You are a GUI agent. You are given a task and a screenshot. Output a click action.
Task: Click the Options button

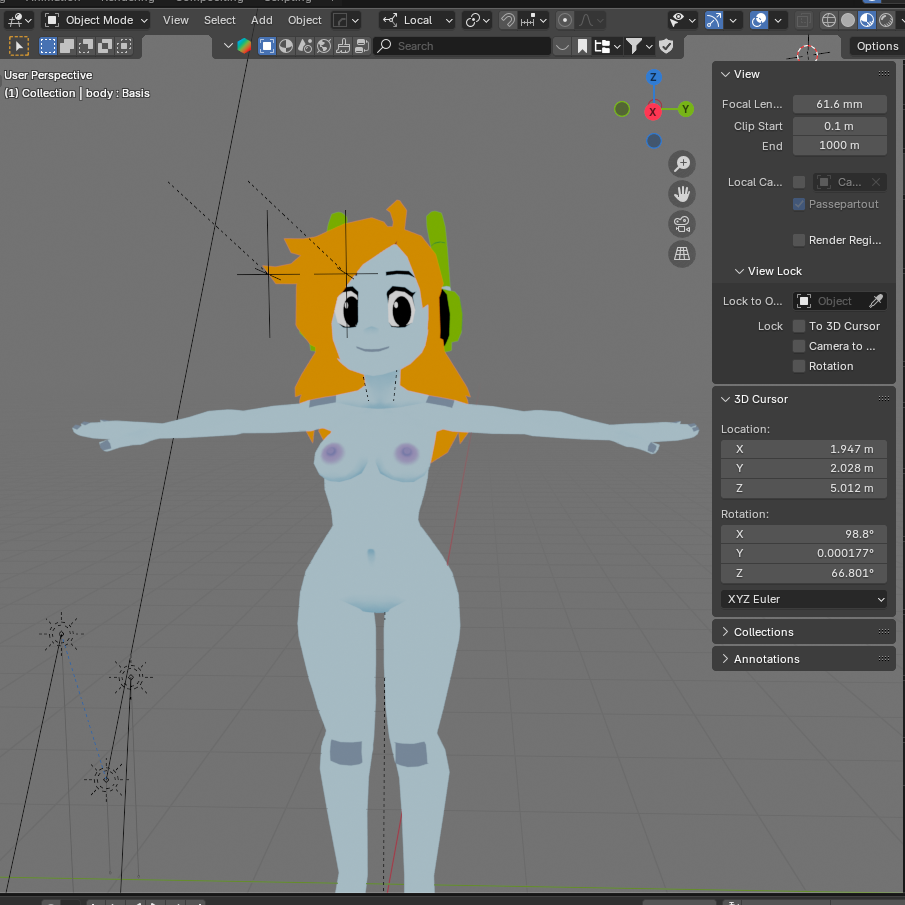pos(877,46)
